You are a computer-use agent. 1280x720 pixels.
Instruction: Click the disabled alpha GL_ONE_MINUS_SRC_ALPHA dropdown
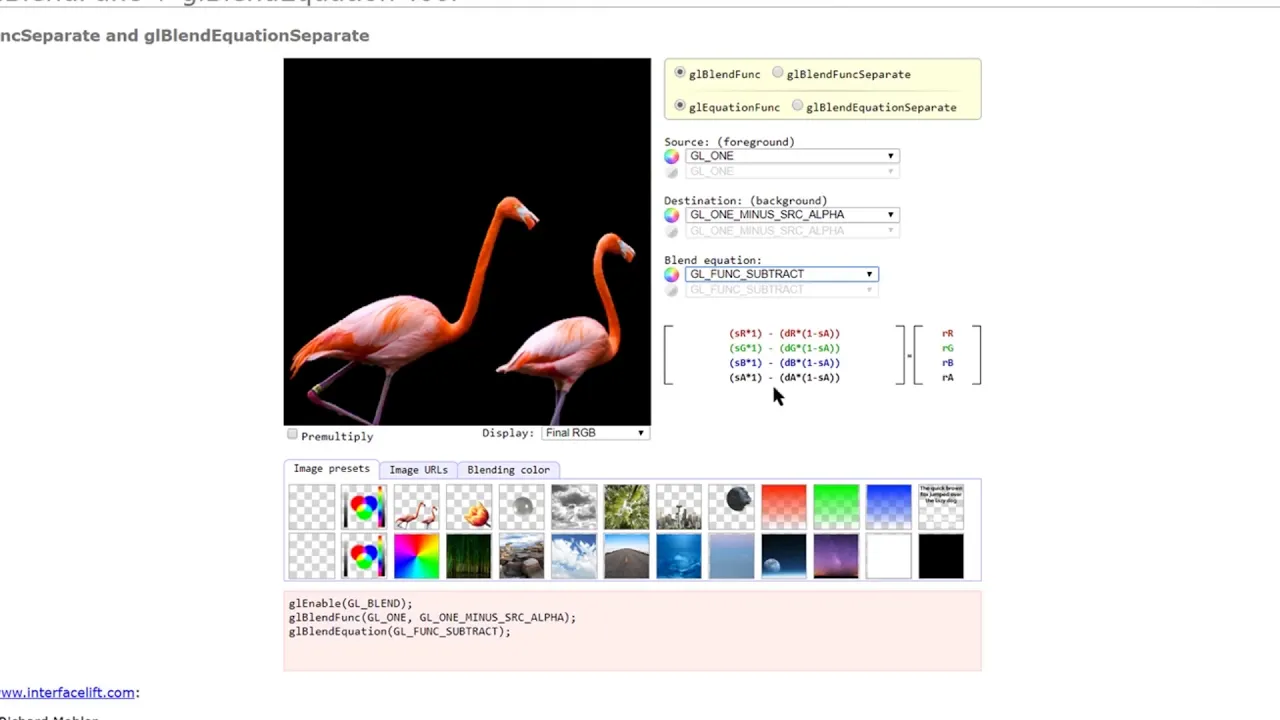point(792,231)
